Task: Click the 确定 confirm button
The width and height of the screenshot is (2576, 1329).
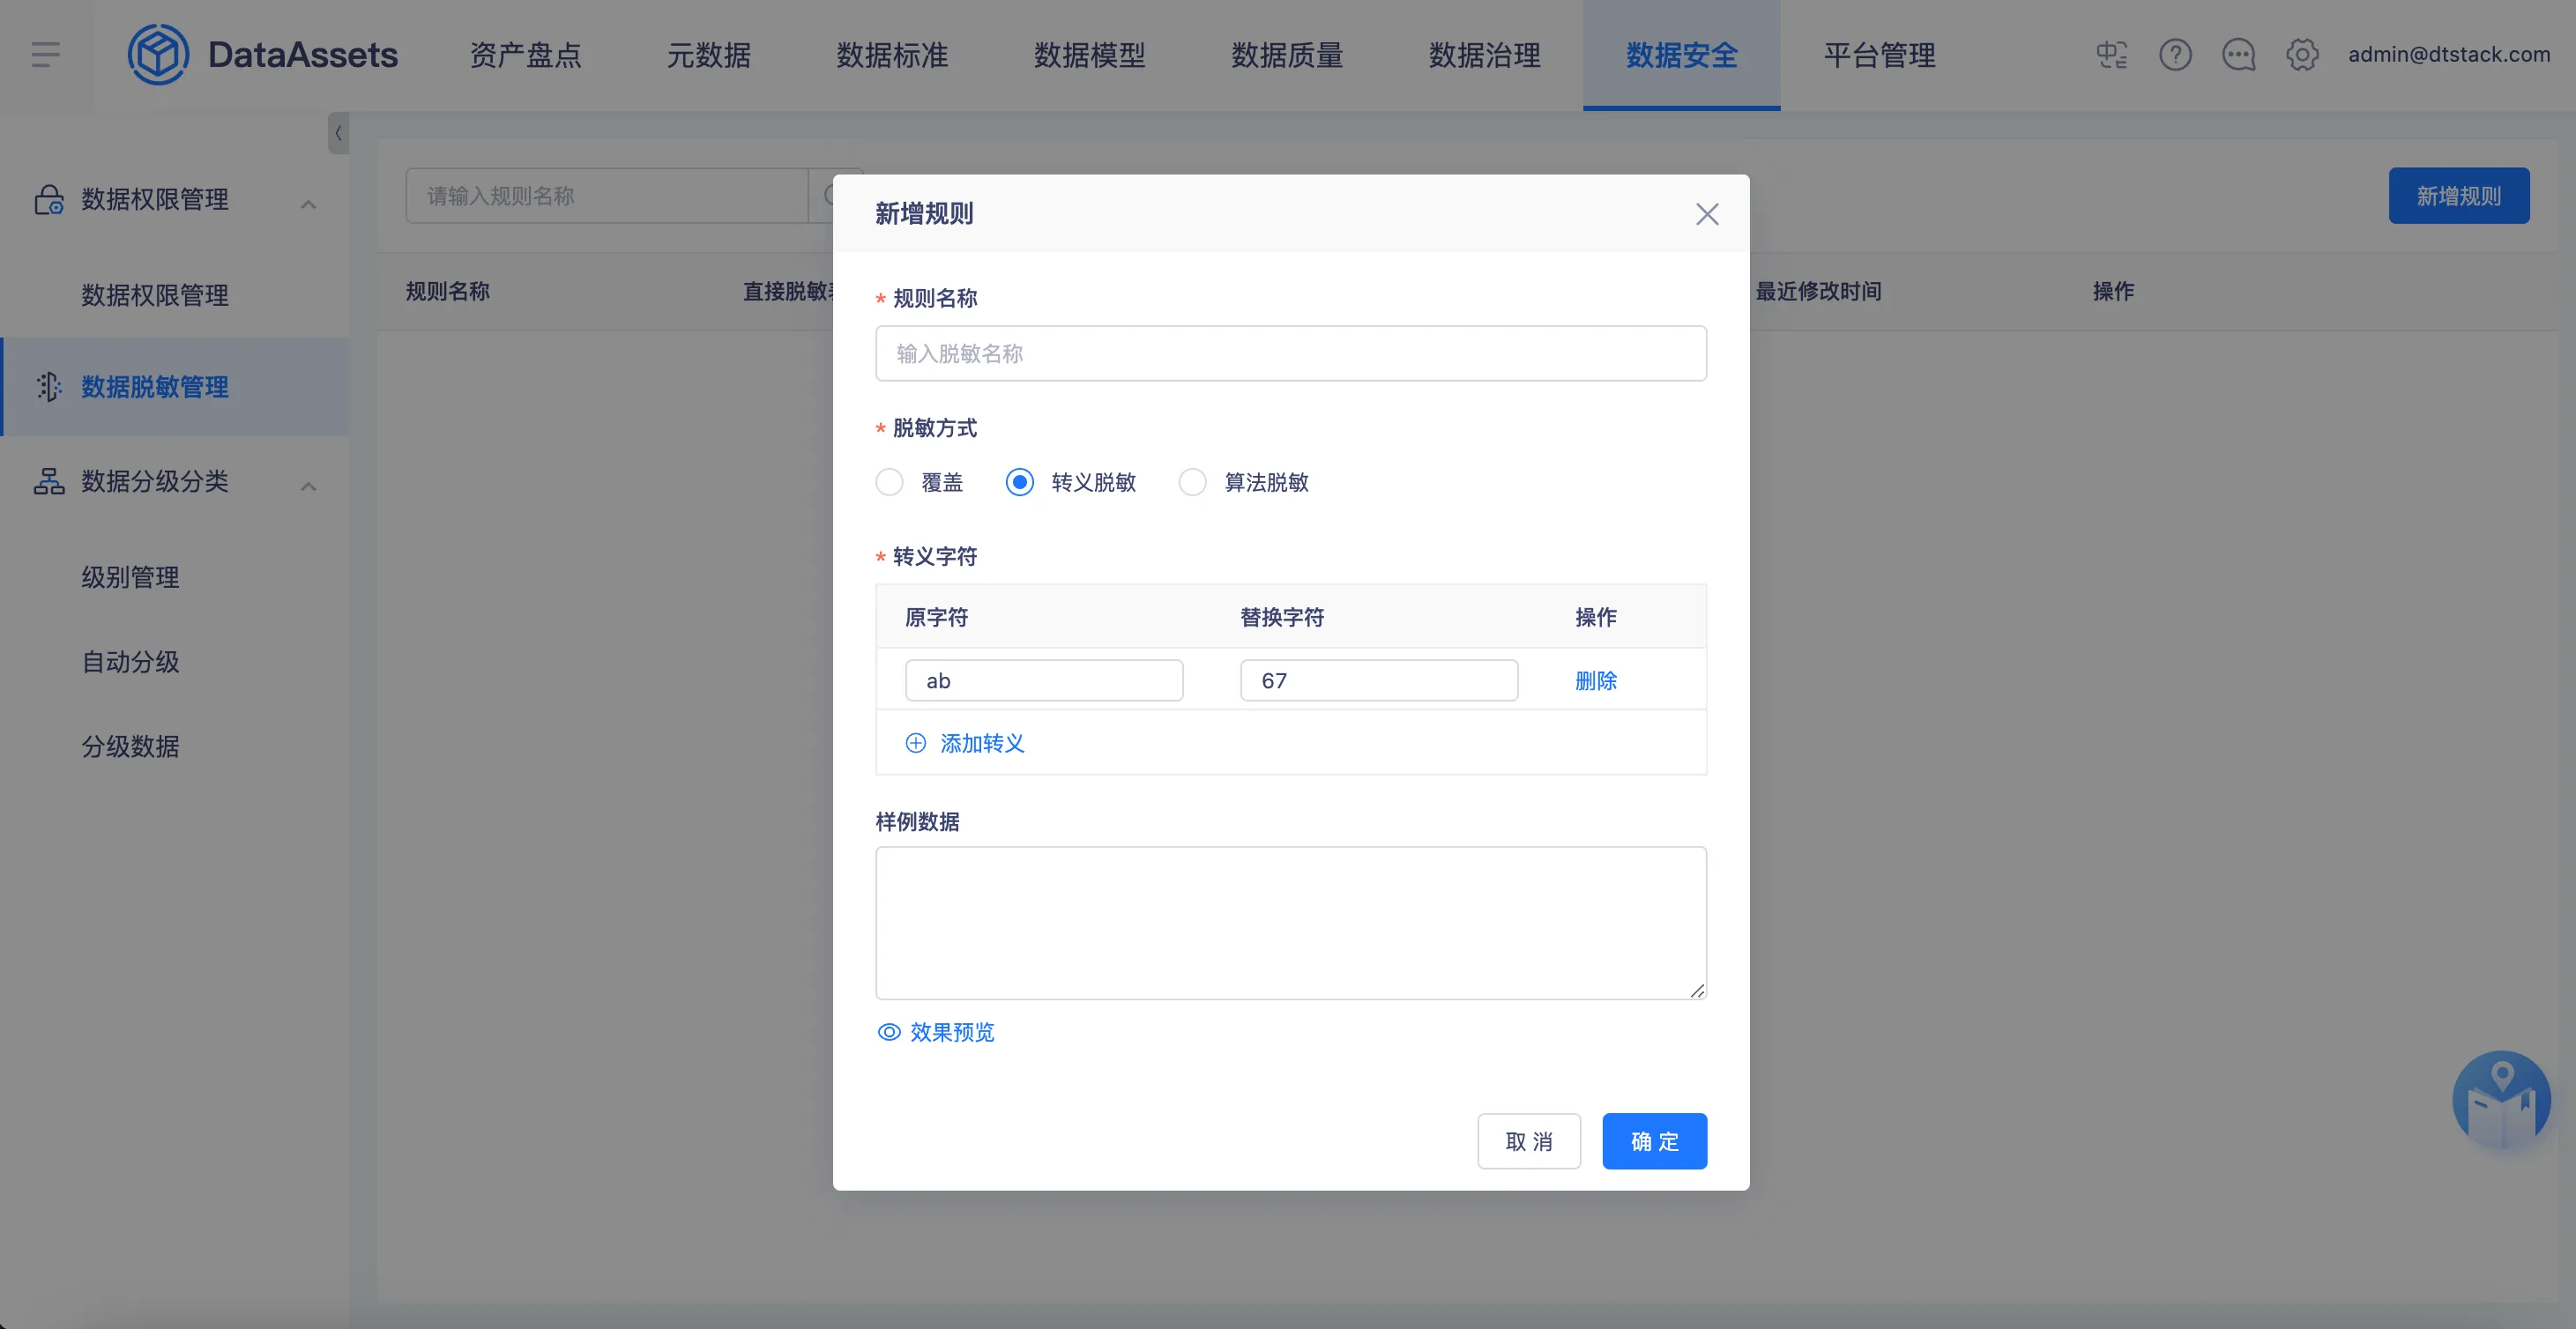Action: coord(1654,1141)
